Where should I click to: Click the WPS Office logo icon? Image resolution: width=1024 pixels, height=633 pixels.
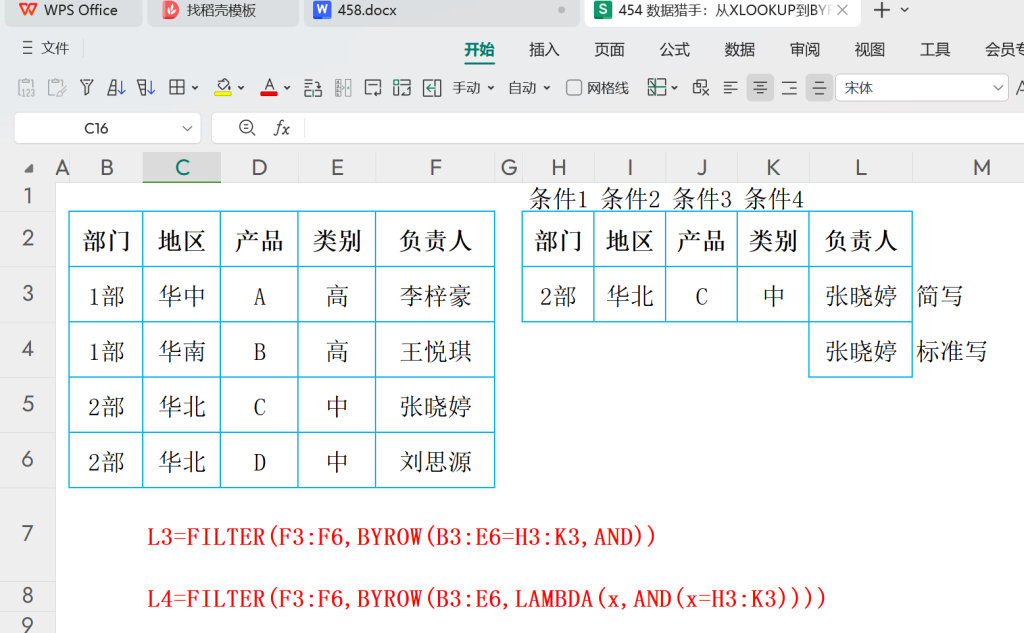tap(28, 10)
